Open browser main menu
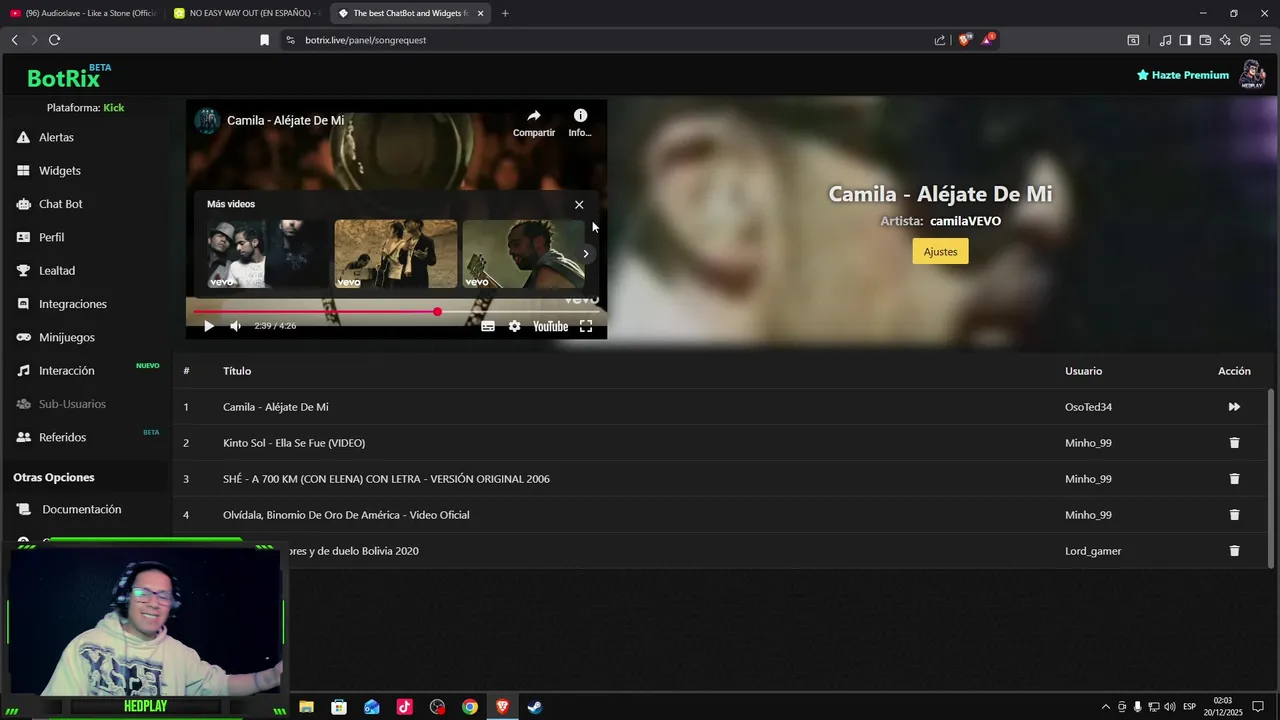Screen dimensions: 1280x720 1265,40
